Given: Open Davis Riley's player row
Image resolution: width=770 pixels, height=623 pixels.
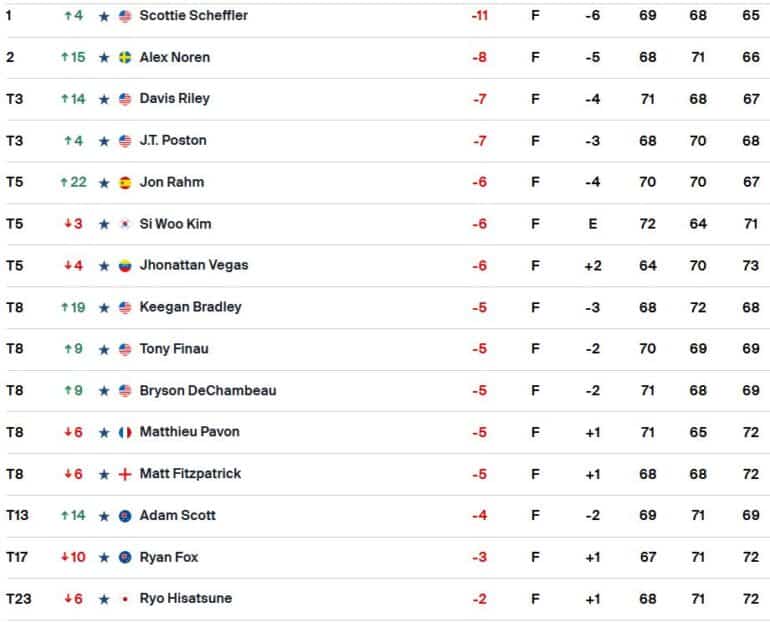Looking at the screenshot, I should tap(385, 99).
